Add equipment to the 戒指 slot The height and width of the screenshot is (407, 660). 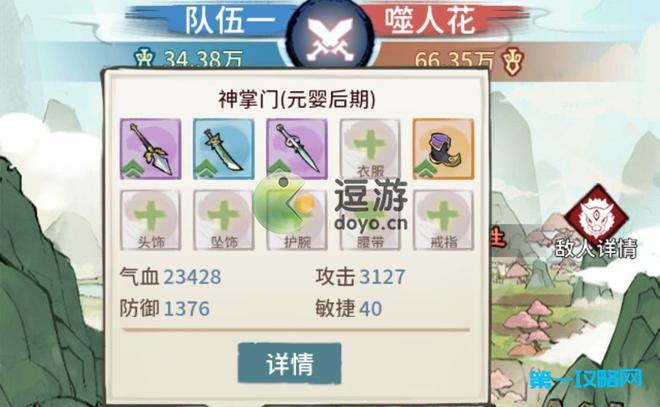pyautogui.click(x=443, y=220)
